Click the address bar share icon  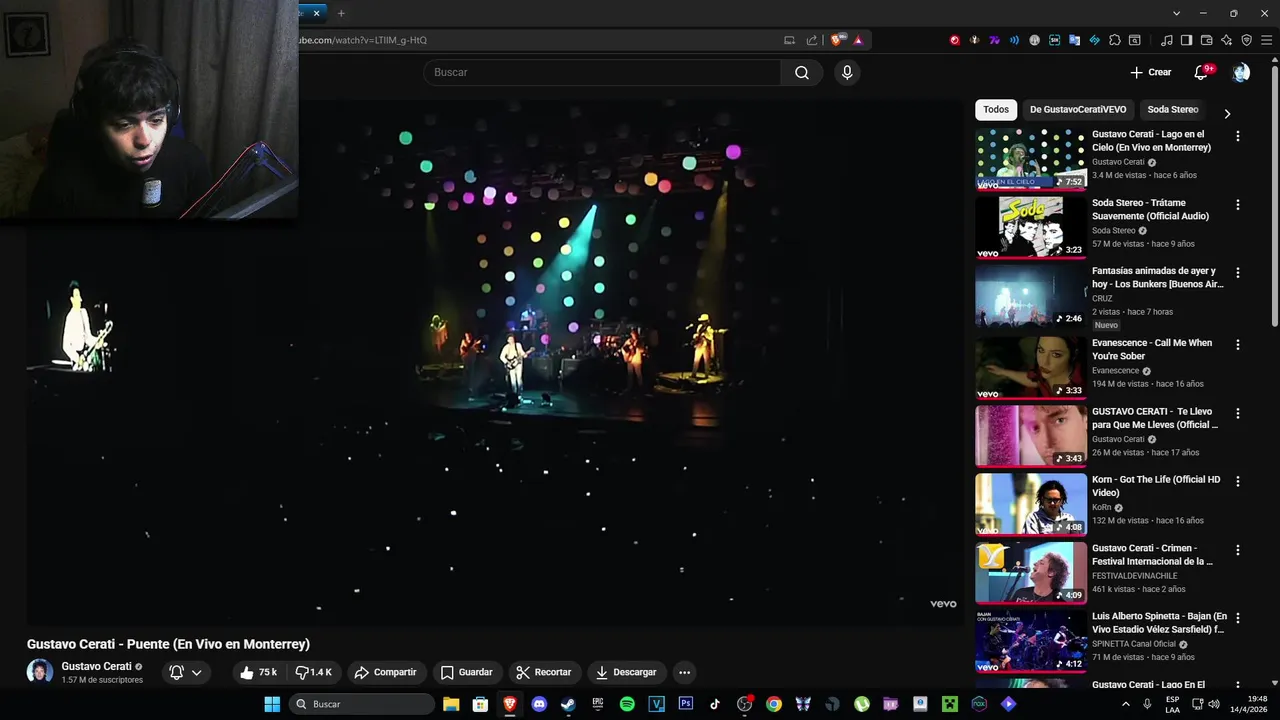pyautogui.click(x=812, y=40)
